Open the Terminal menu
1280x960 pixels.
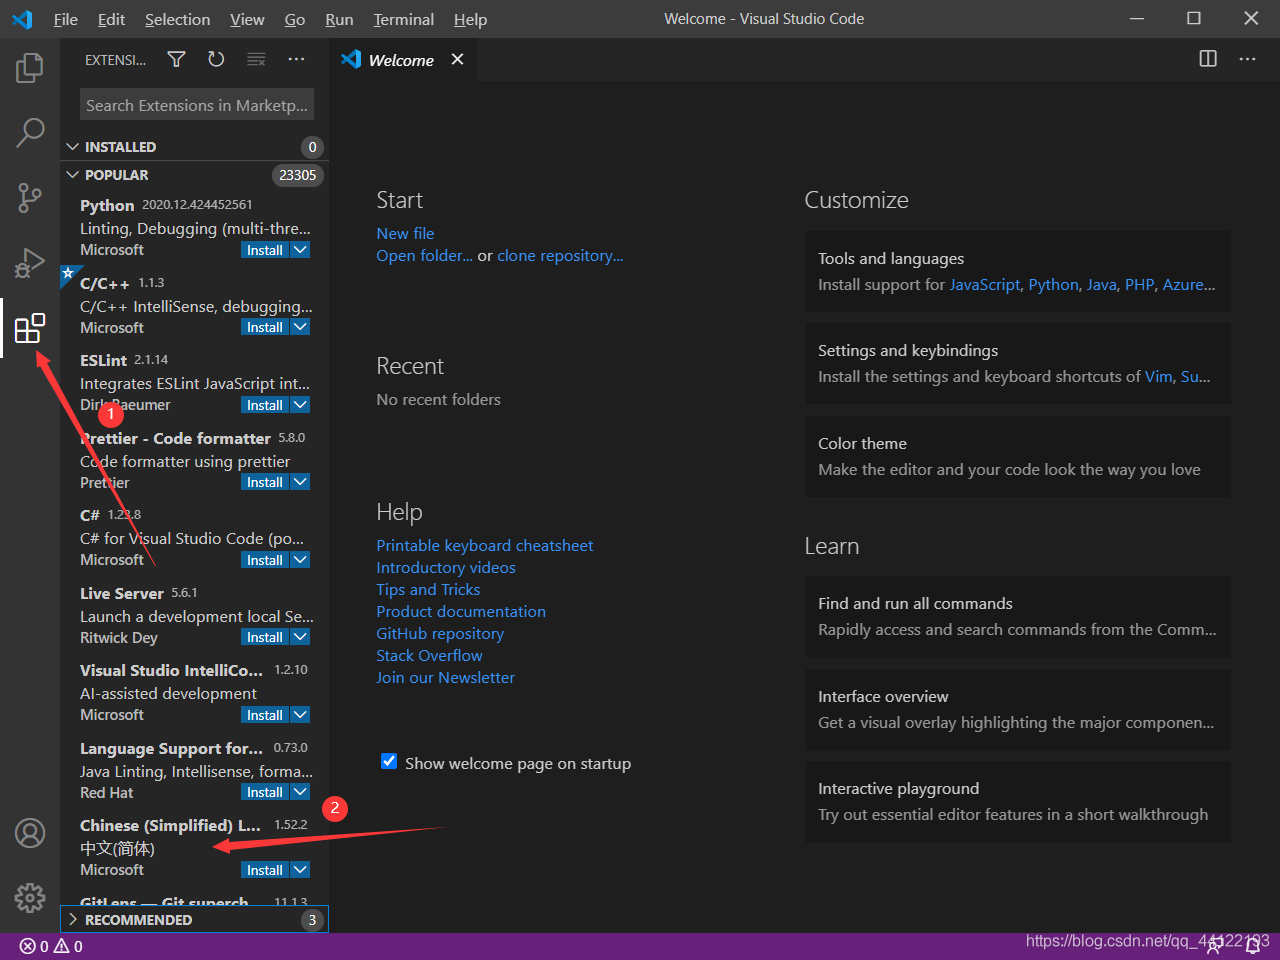[404, 19]
